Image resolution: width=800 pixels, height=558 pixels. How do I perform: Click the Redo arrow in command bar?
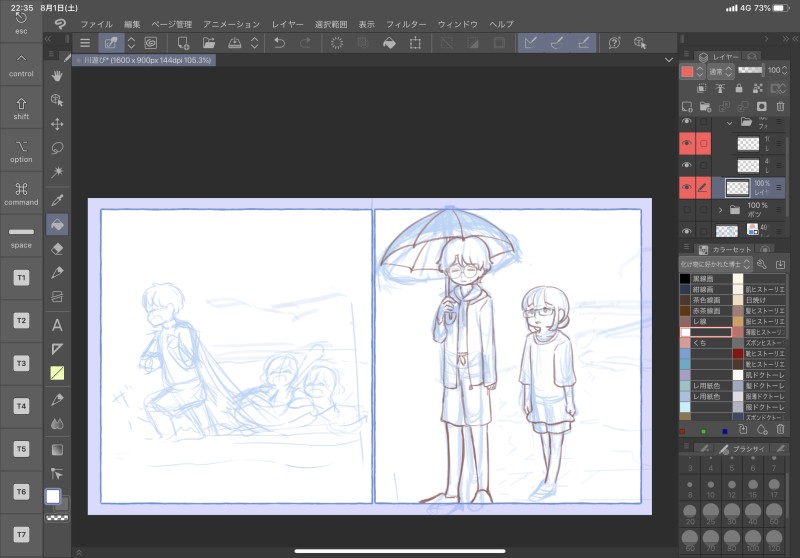tap(305, 43)
